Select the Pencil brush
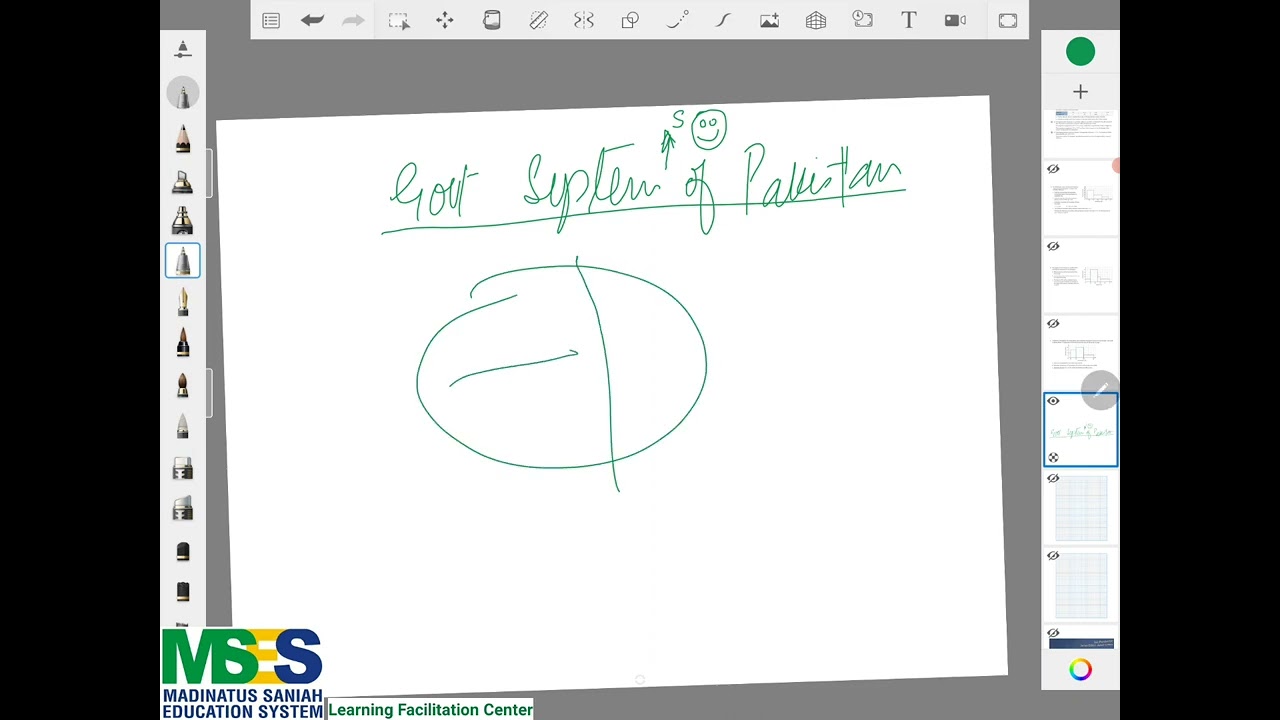This screenshot has height=720, width=1280. click(183, 138)
